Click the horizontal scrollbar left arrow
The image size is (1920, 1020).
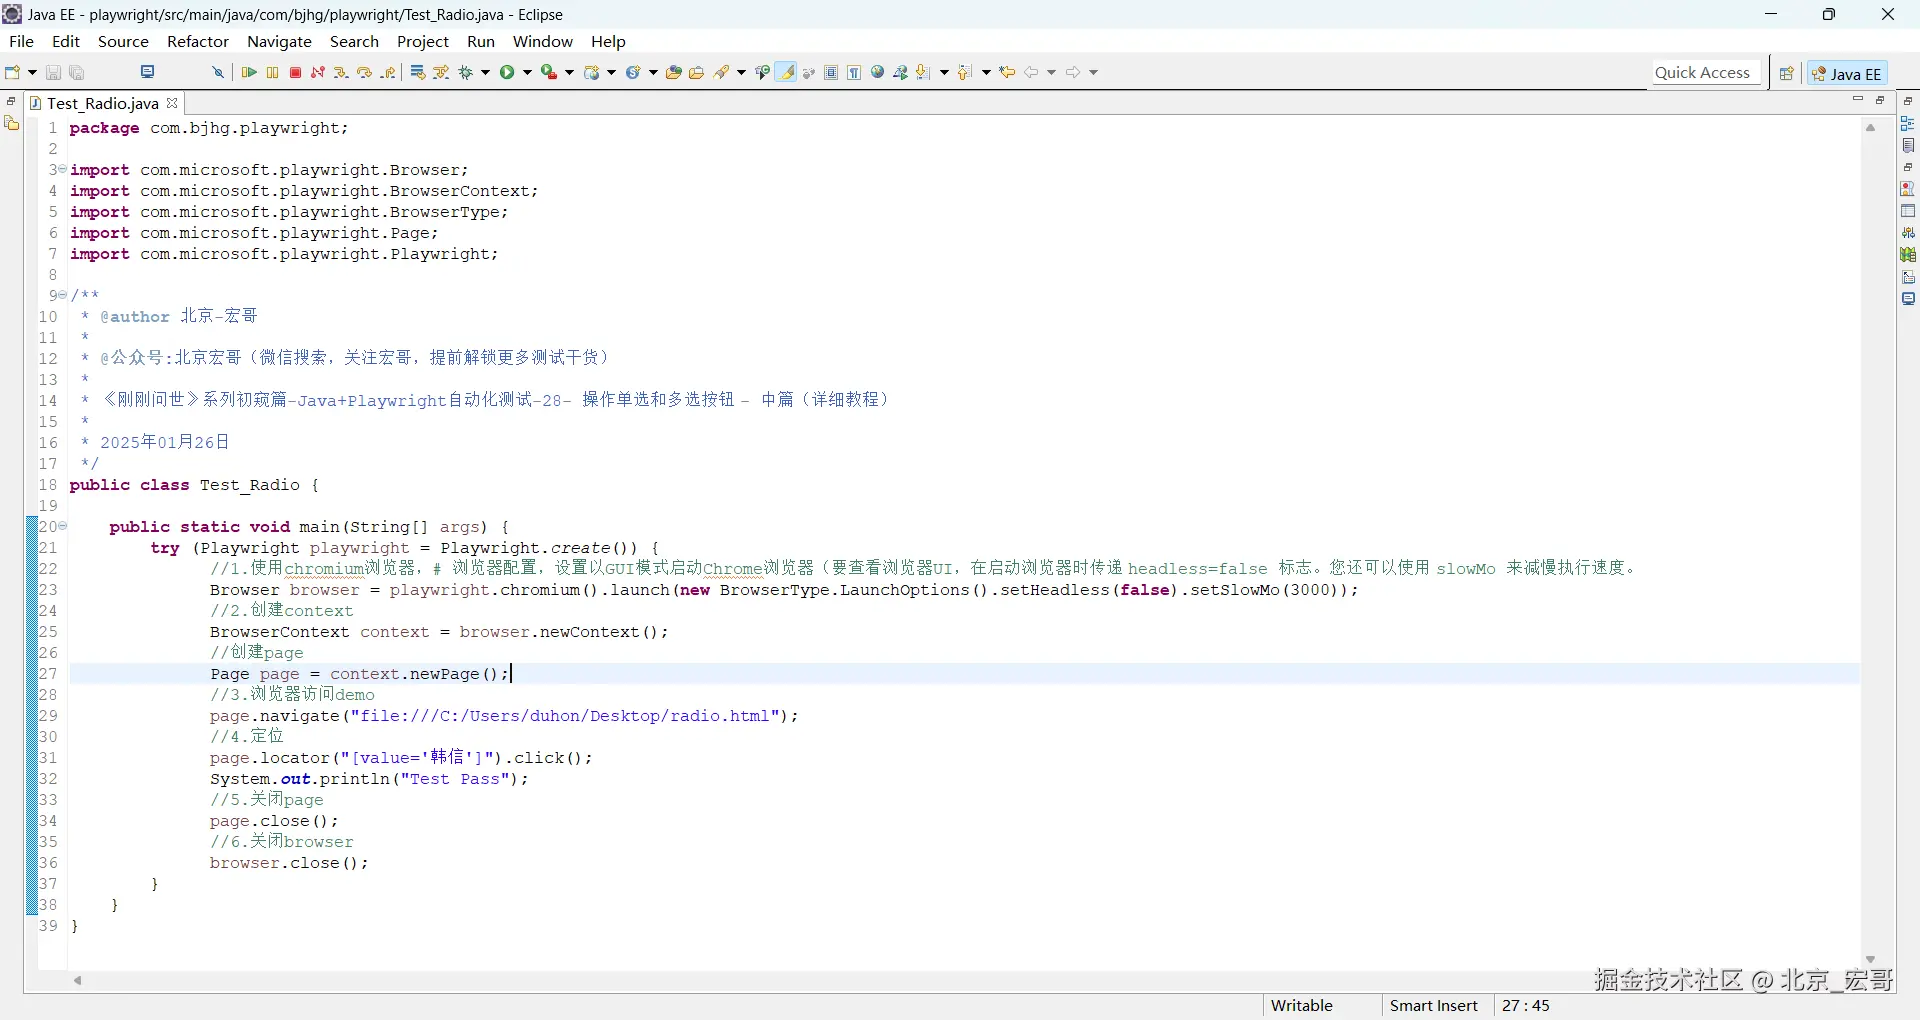pyautogui.click(x=77, y=980)
